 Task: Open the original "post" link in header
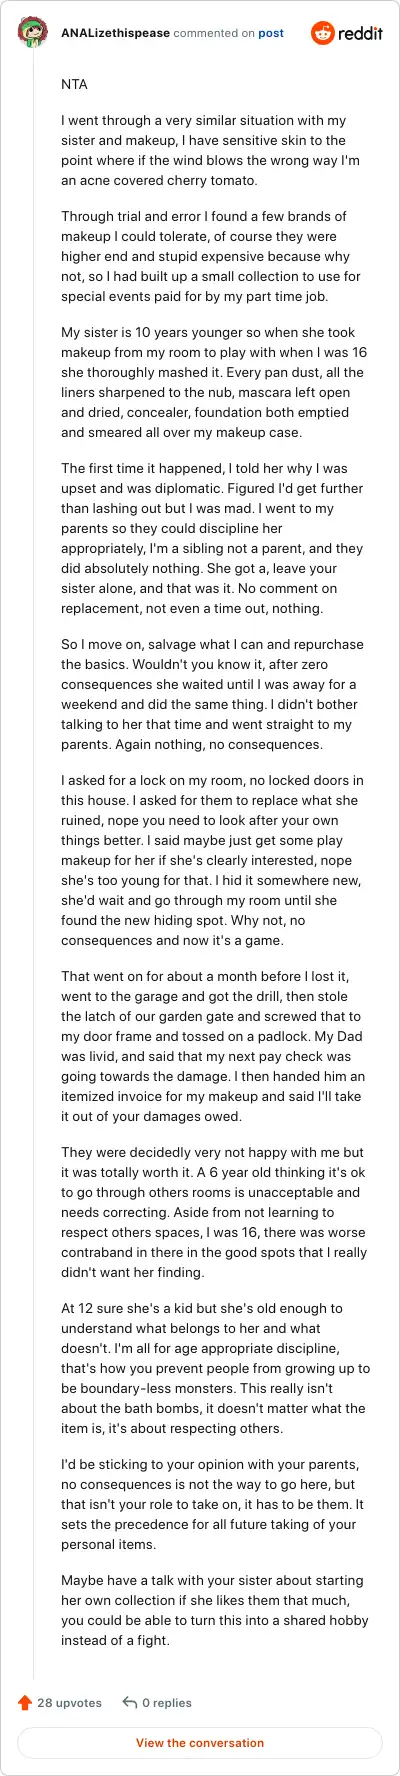coord(271,33)
